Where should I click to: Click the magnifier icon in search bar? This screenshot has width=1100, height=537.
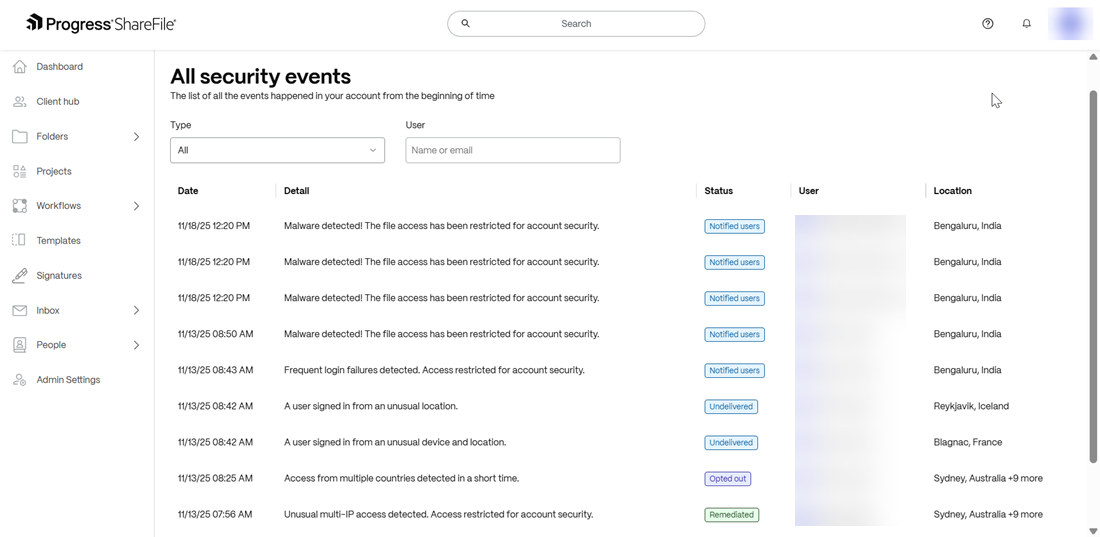465,23
